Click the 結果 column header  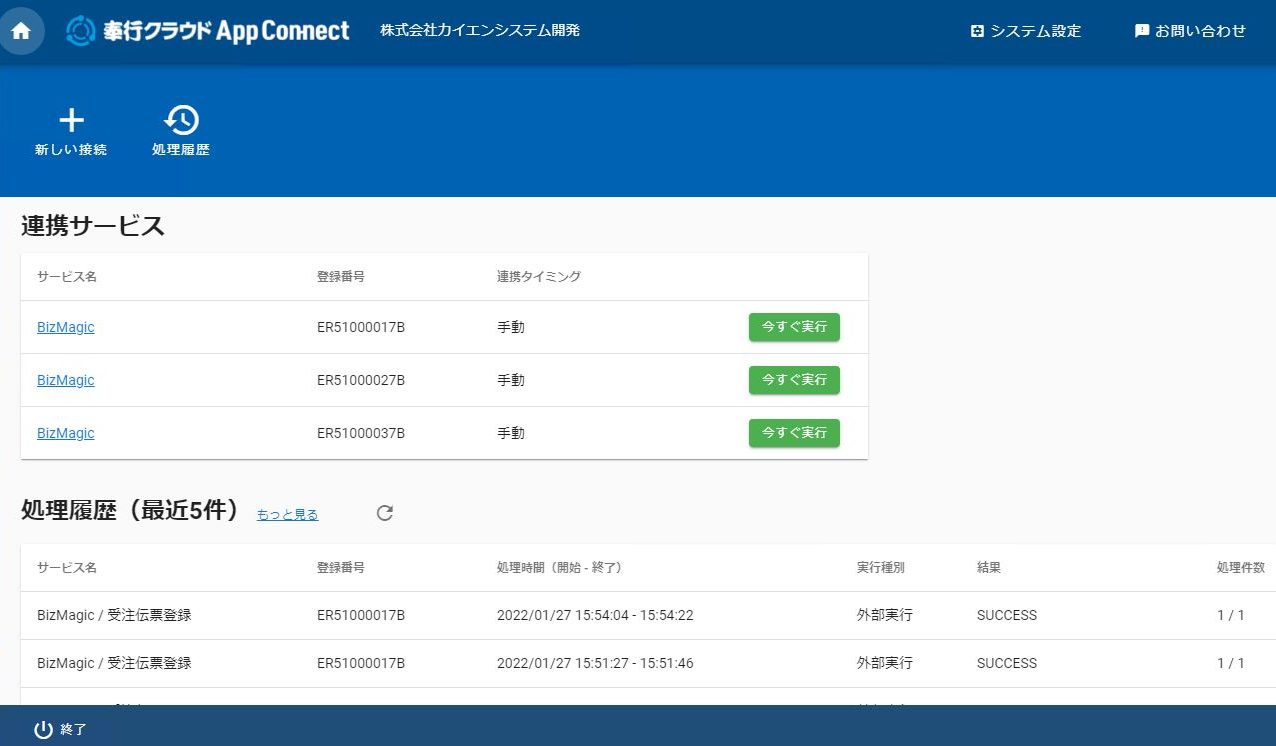[989, 567]
